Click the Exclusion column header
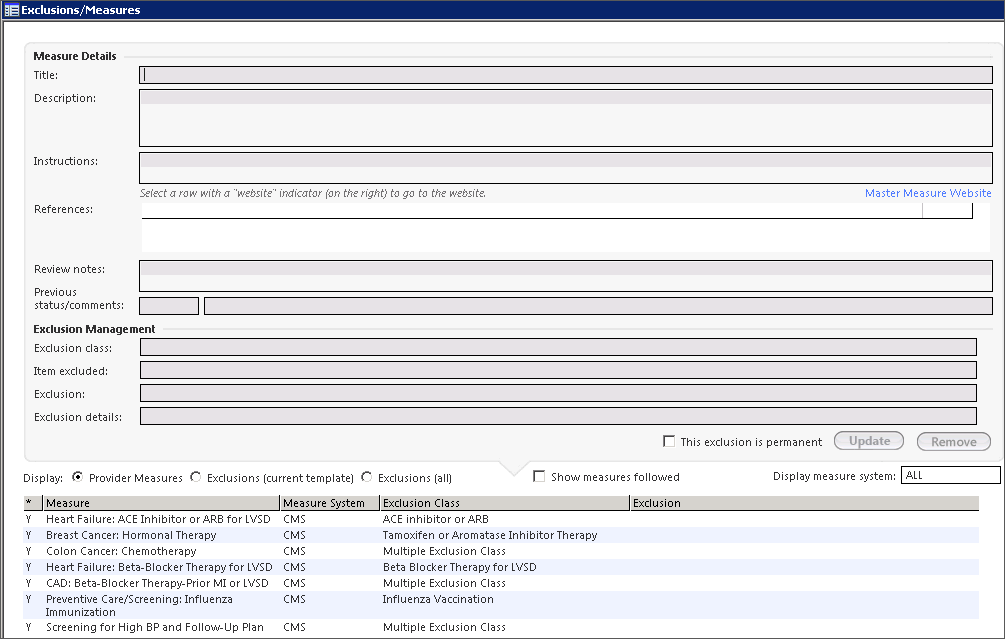This screenshot has height=639, width=1005. (x=803, y=503)
